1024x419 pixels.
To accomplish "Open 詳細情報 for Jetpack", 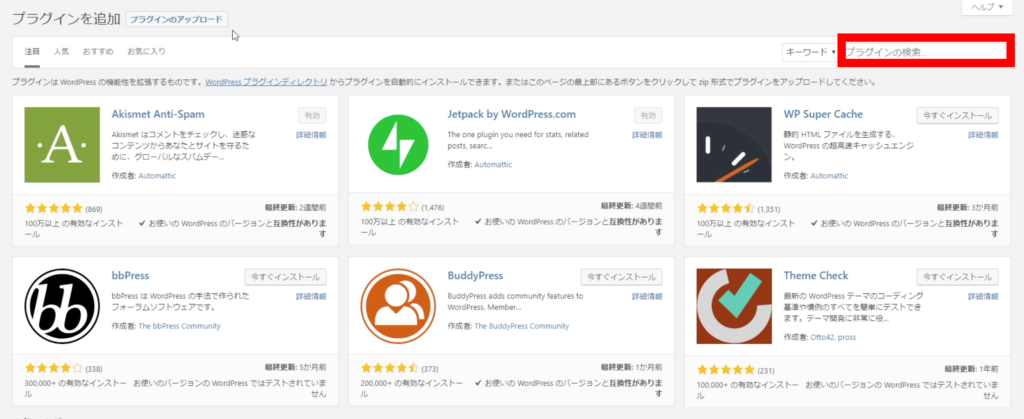I will pyautogui.click(x=647, y=135).
